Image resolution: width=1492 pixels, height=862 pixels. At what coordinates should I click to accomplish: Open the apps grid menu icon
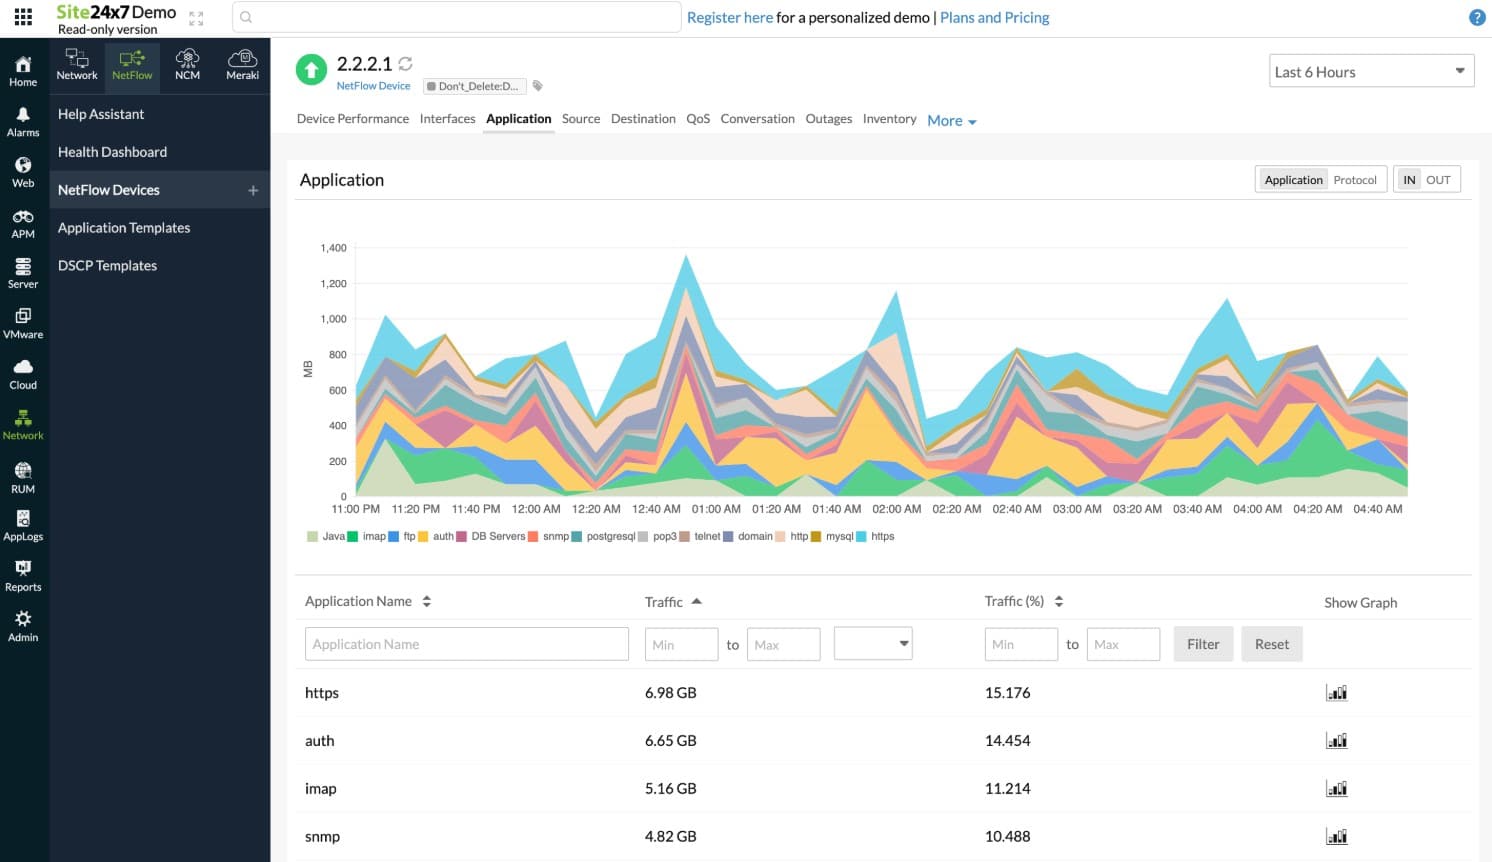click(x=23, y=17)
